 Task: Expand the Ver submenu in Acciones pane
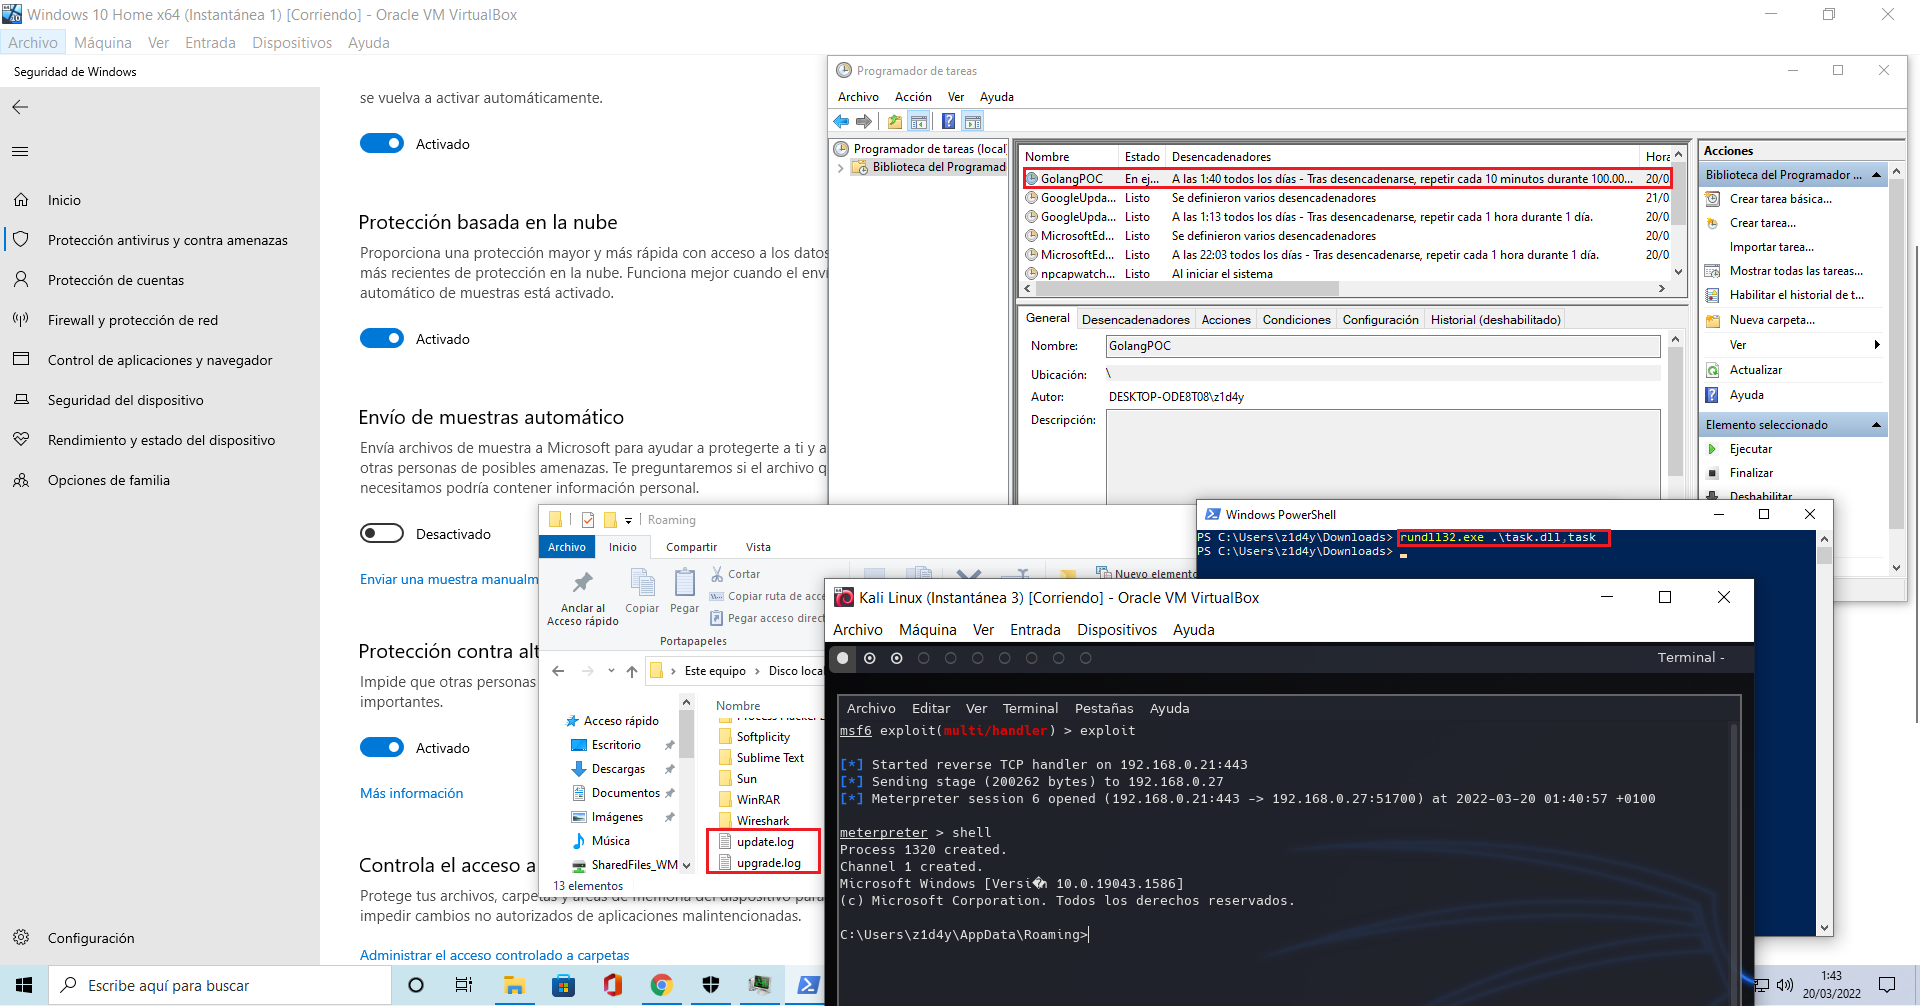[1877, 345]
